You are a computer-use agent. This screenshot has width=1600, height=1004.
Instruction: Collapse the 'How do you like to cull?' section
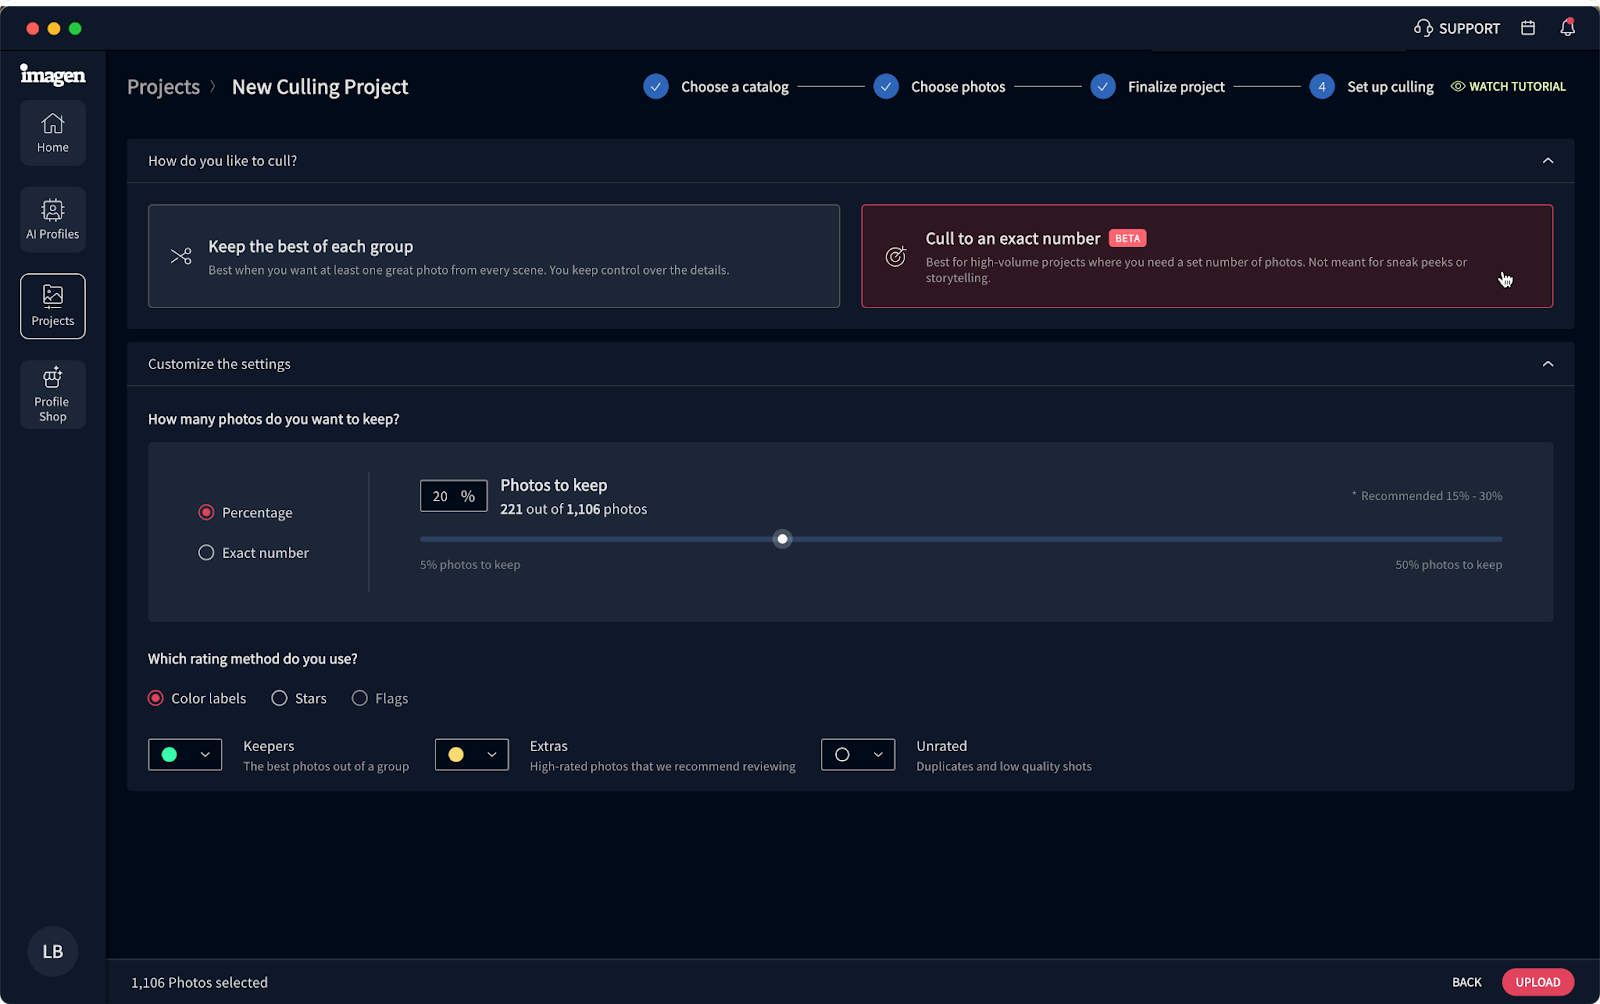pyautogui.click(x=1548, y=160)
